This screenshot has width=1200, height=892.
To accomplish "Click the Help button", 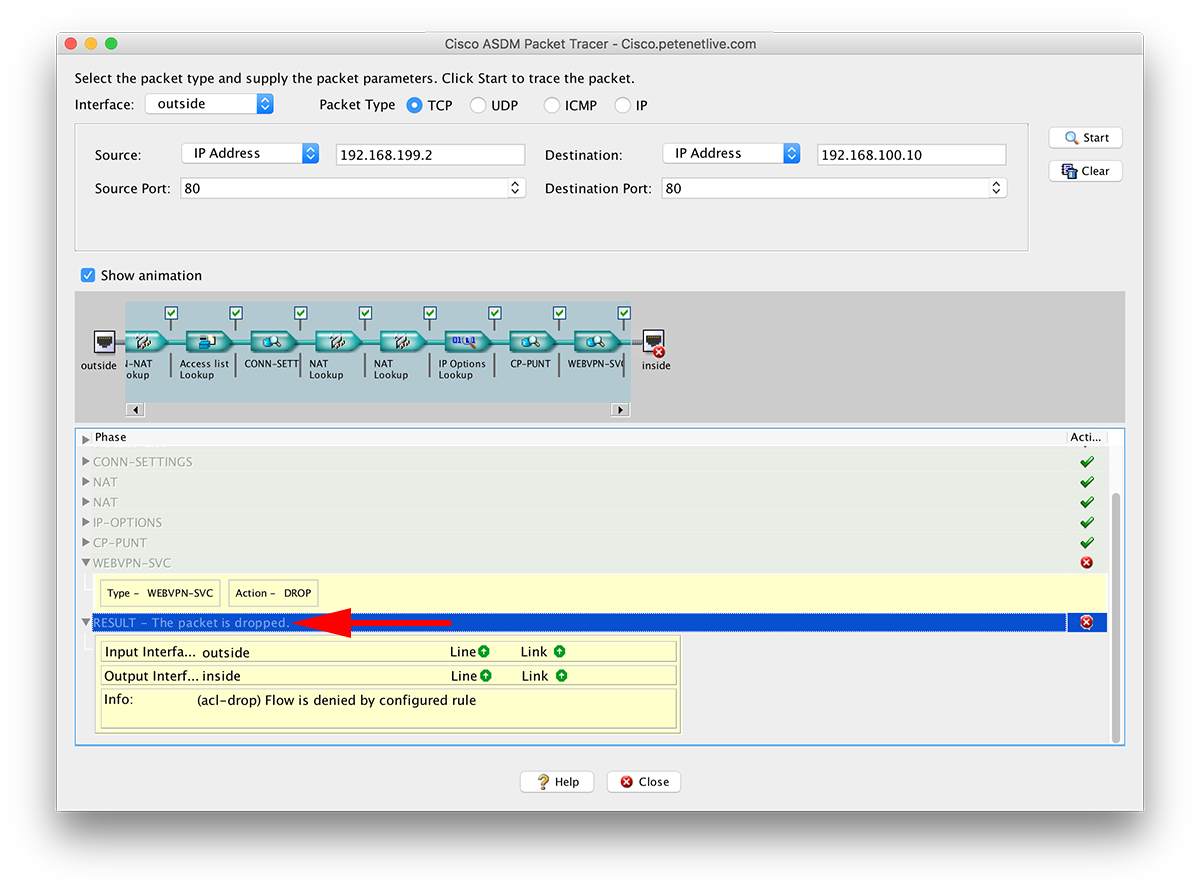I will coord(557,782).
